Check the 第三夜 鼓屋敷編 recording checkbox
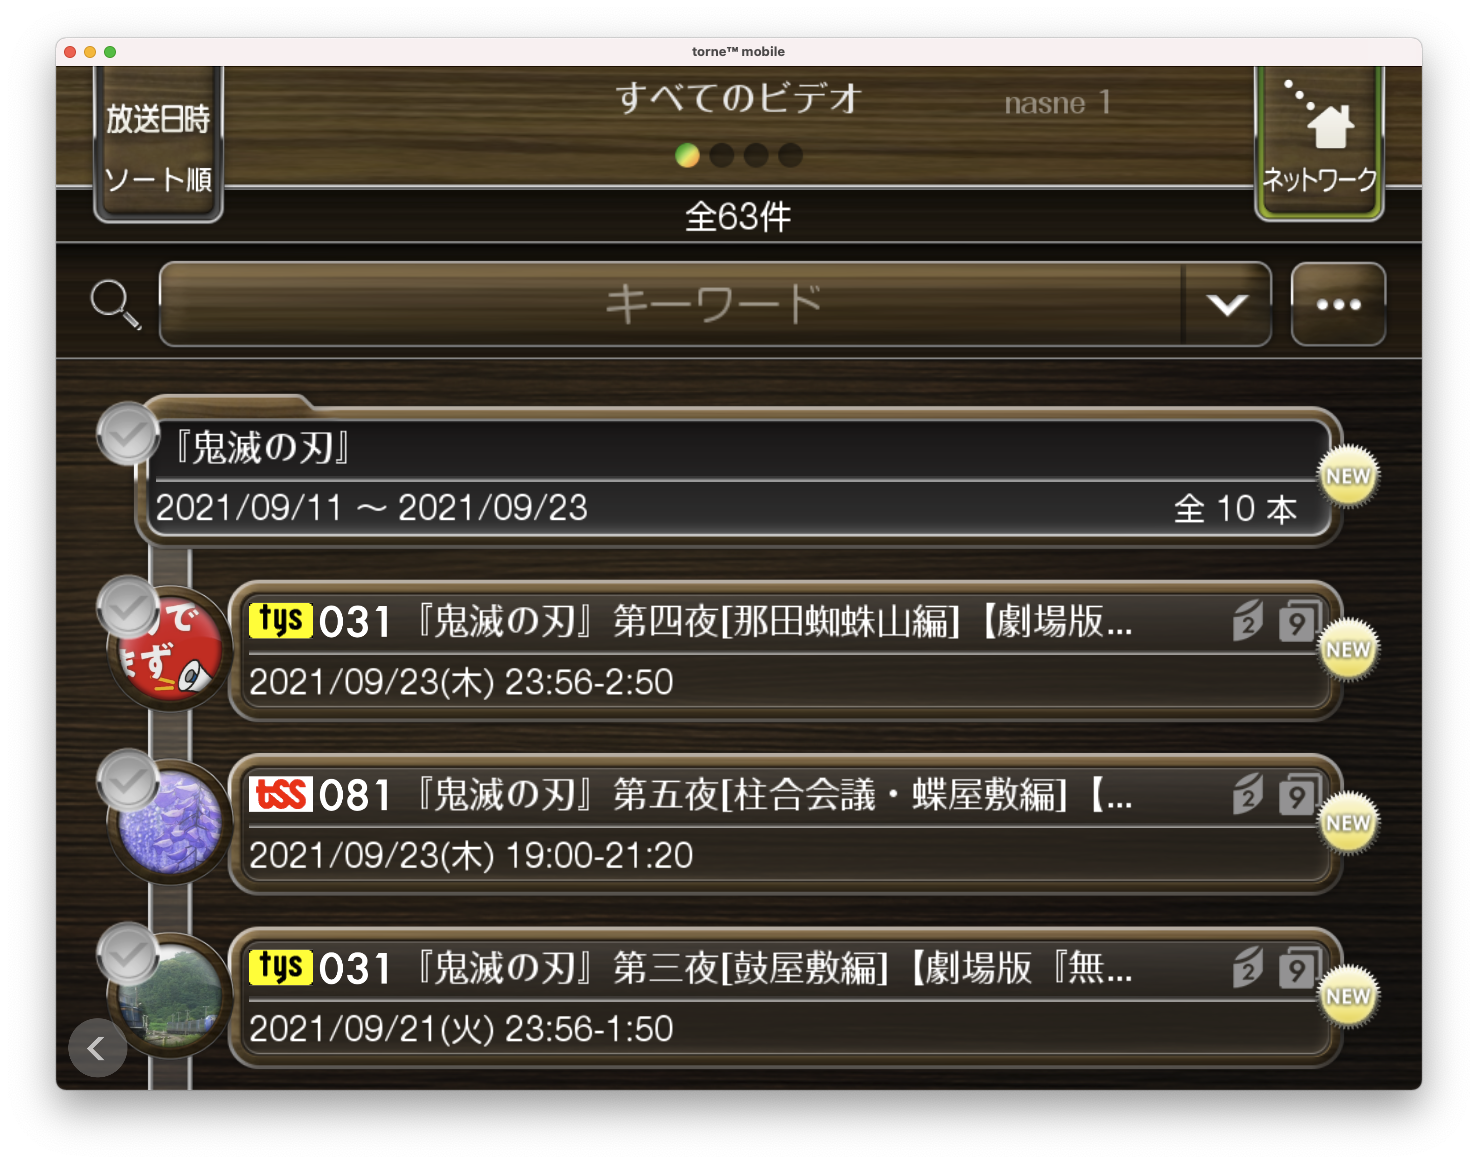Image resolution: width=1478 pixels, height=1164 pixels. point(128,954)
